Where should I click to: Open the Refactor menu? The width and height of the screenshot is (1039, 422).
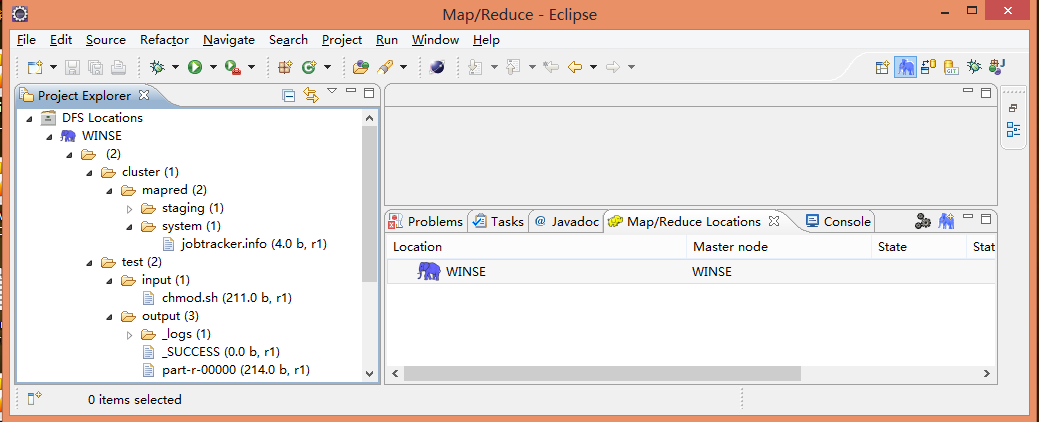[x=164, y=40]
